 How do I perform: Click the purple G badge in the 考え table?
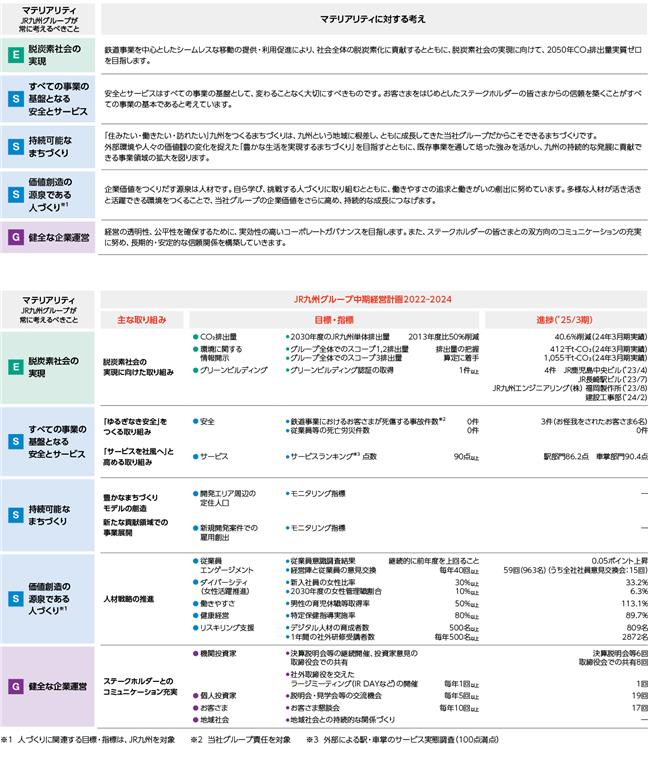coord(16,237)
